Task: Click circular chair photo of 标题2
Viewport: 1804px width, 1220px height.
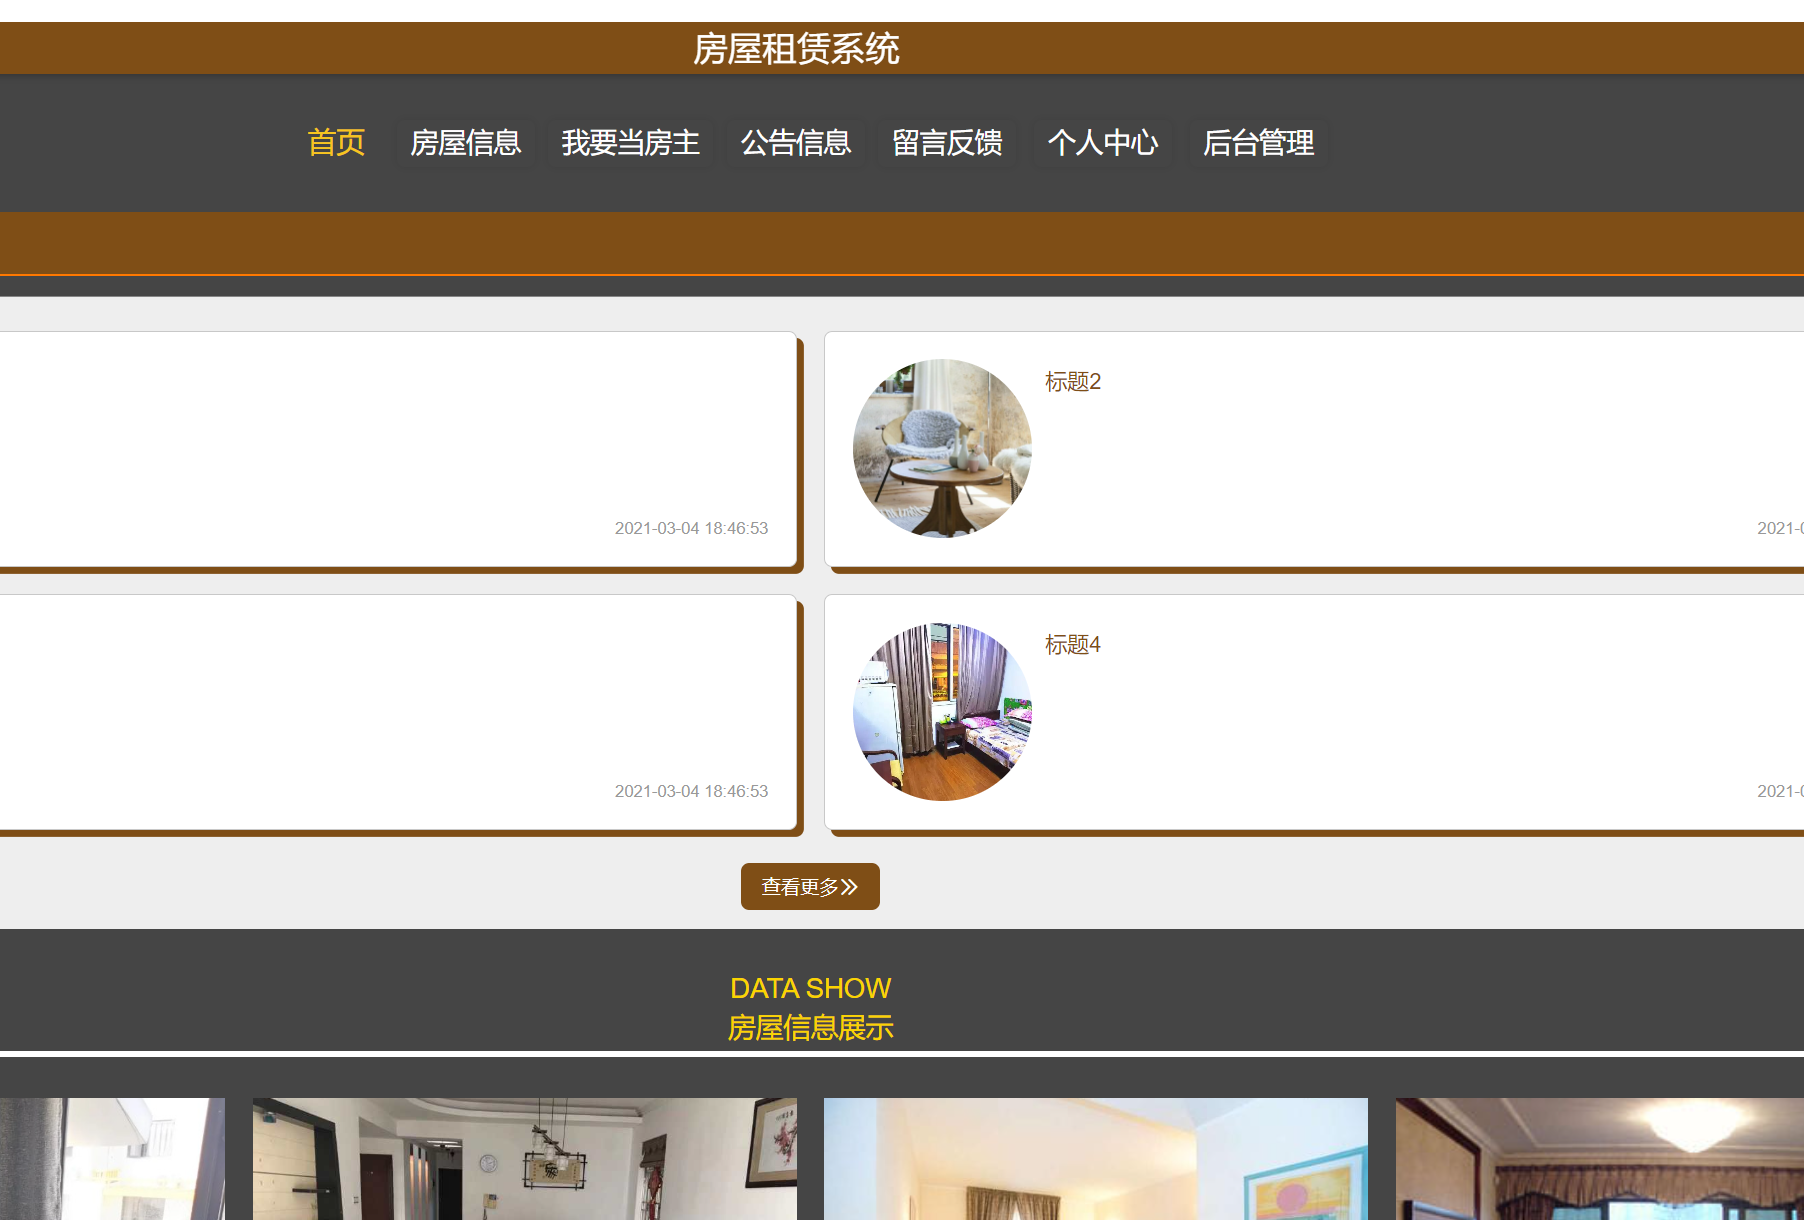Action: tap(942, 448)
